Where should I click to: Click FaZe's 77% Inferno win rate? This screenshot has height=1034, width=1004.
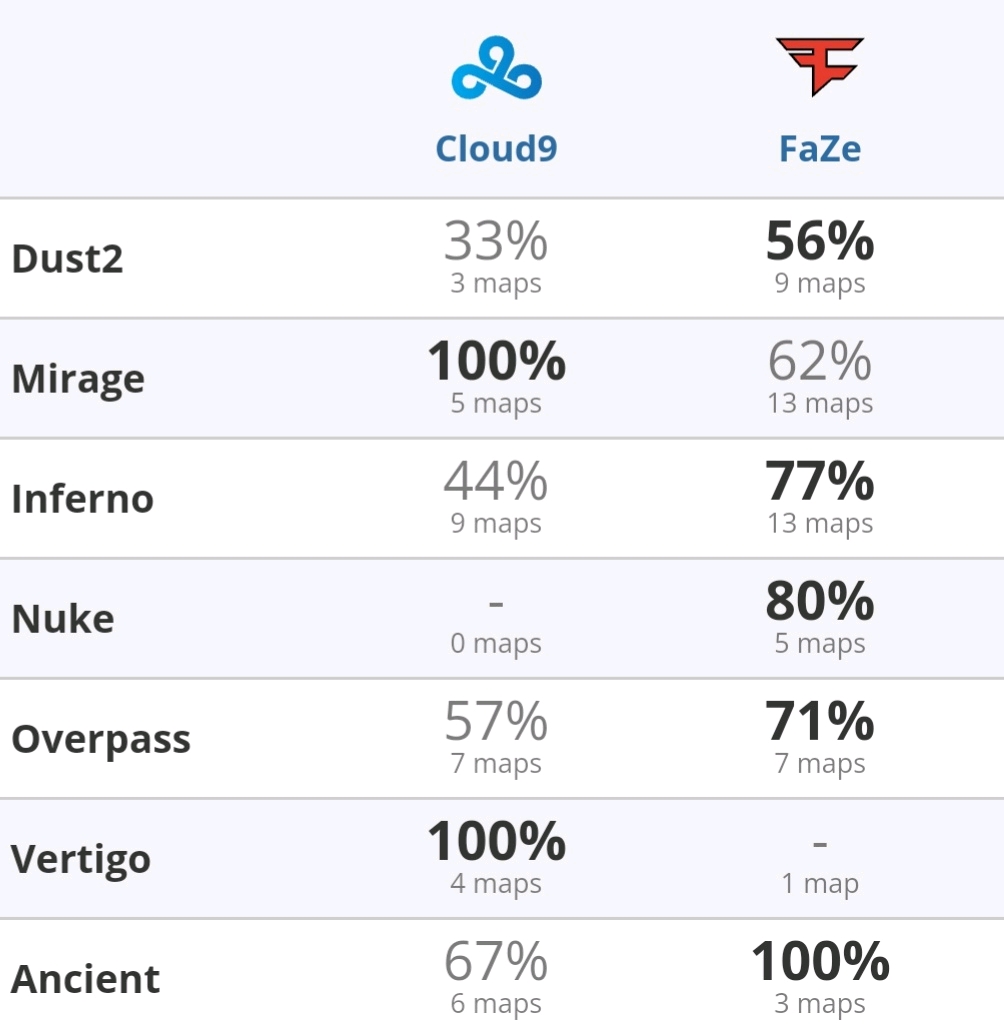coord(819,481)
